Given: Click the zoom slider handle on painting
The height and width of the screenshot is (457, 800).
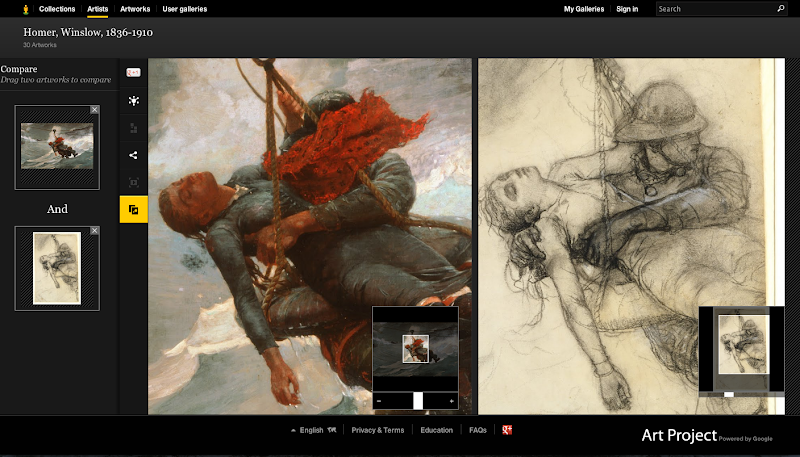Looking at the screenshot, I should (x=418, y=400).
